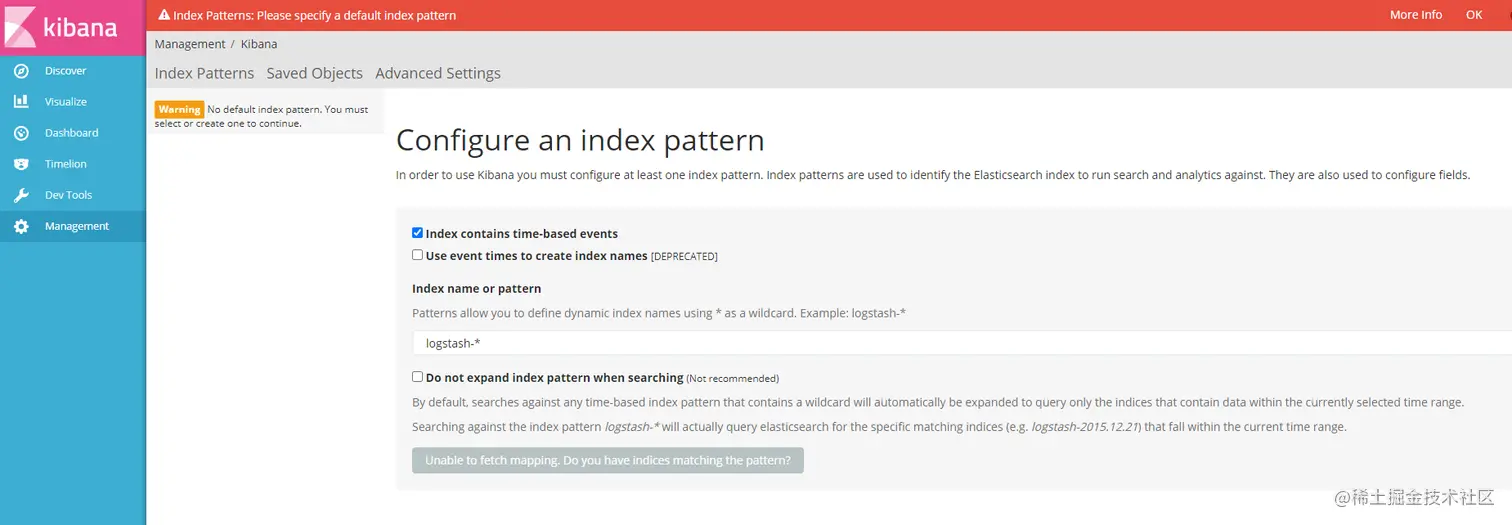The width and height of the screenshot is (1512, 525).
Task: Dismiss the banner with OK button
Action: click(x=1474, y=15)
